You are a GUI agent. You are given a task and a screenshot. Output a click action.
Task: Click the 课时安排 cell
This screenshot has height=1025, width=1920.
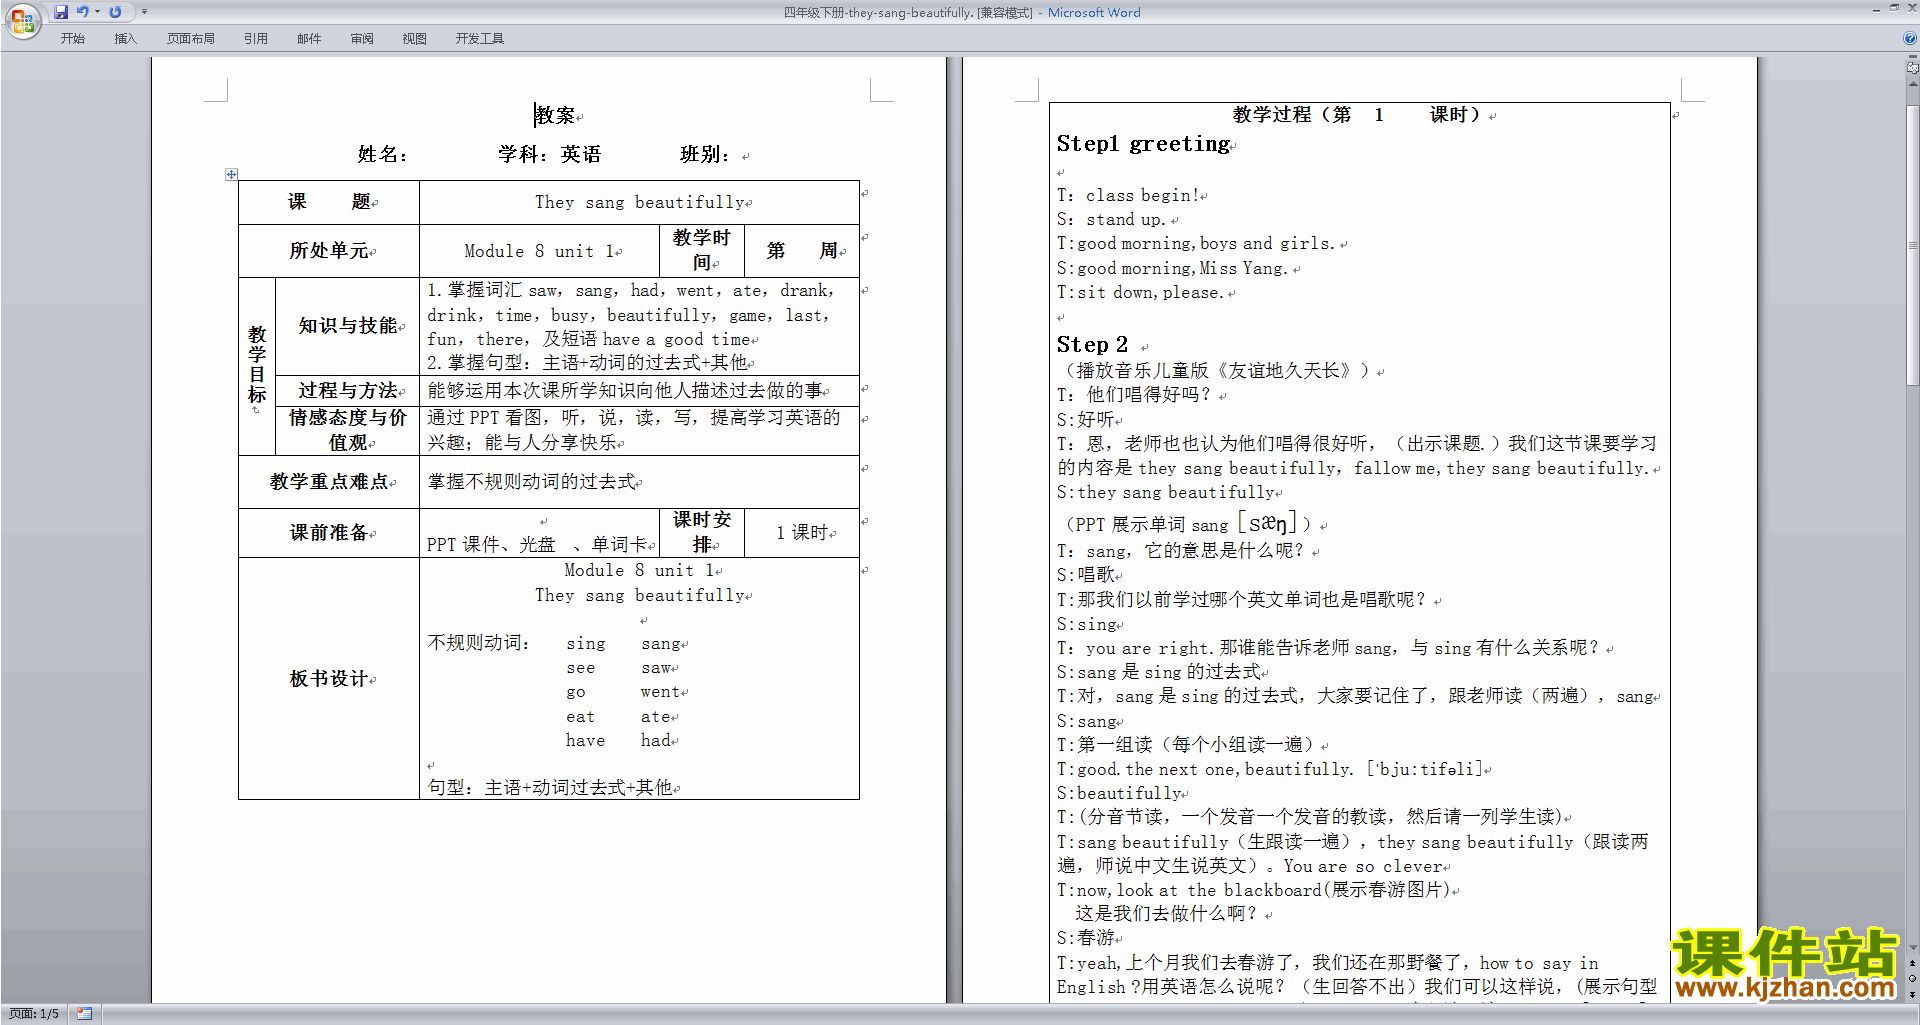702,533
